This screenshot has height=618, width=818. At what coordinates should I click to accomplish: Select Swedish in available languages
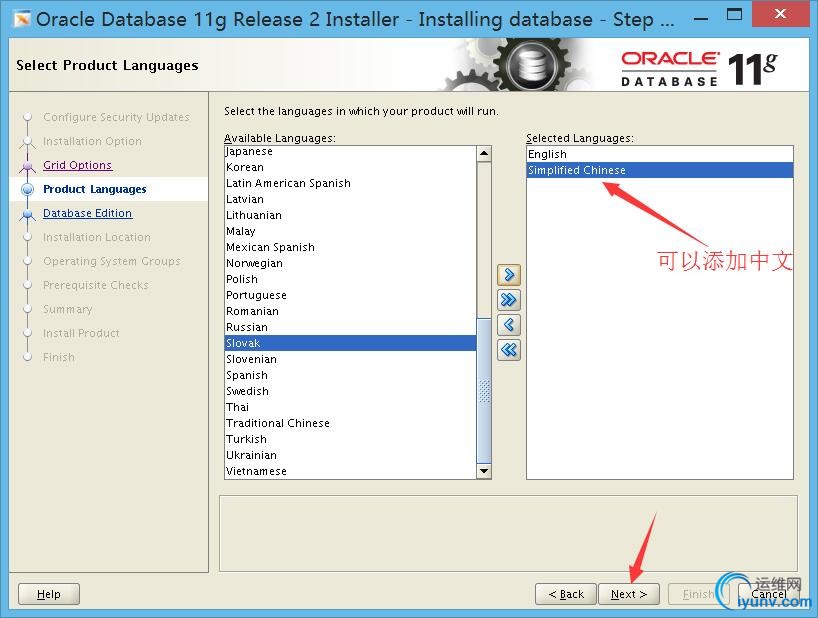[x=350, y=391]
